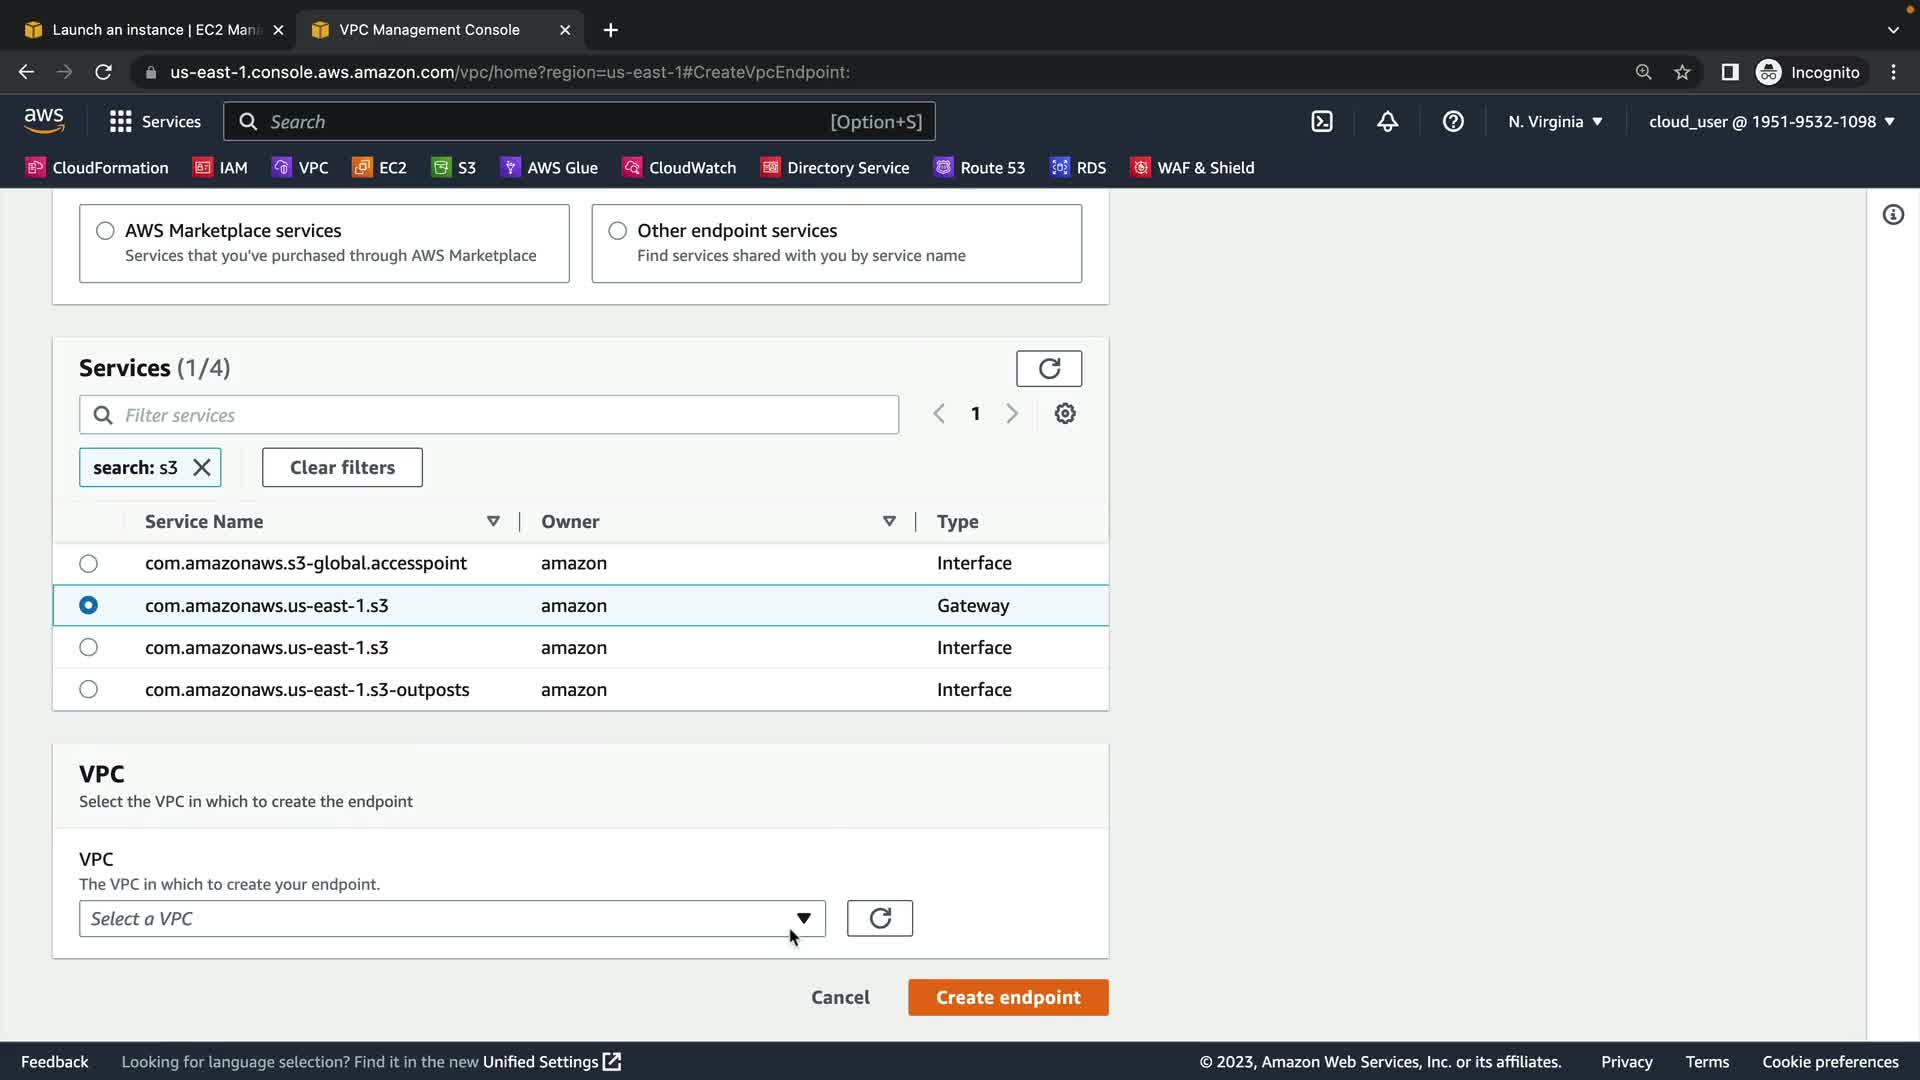Refresh the VPC dropdown list

879,918
